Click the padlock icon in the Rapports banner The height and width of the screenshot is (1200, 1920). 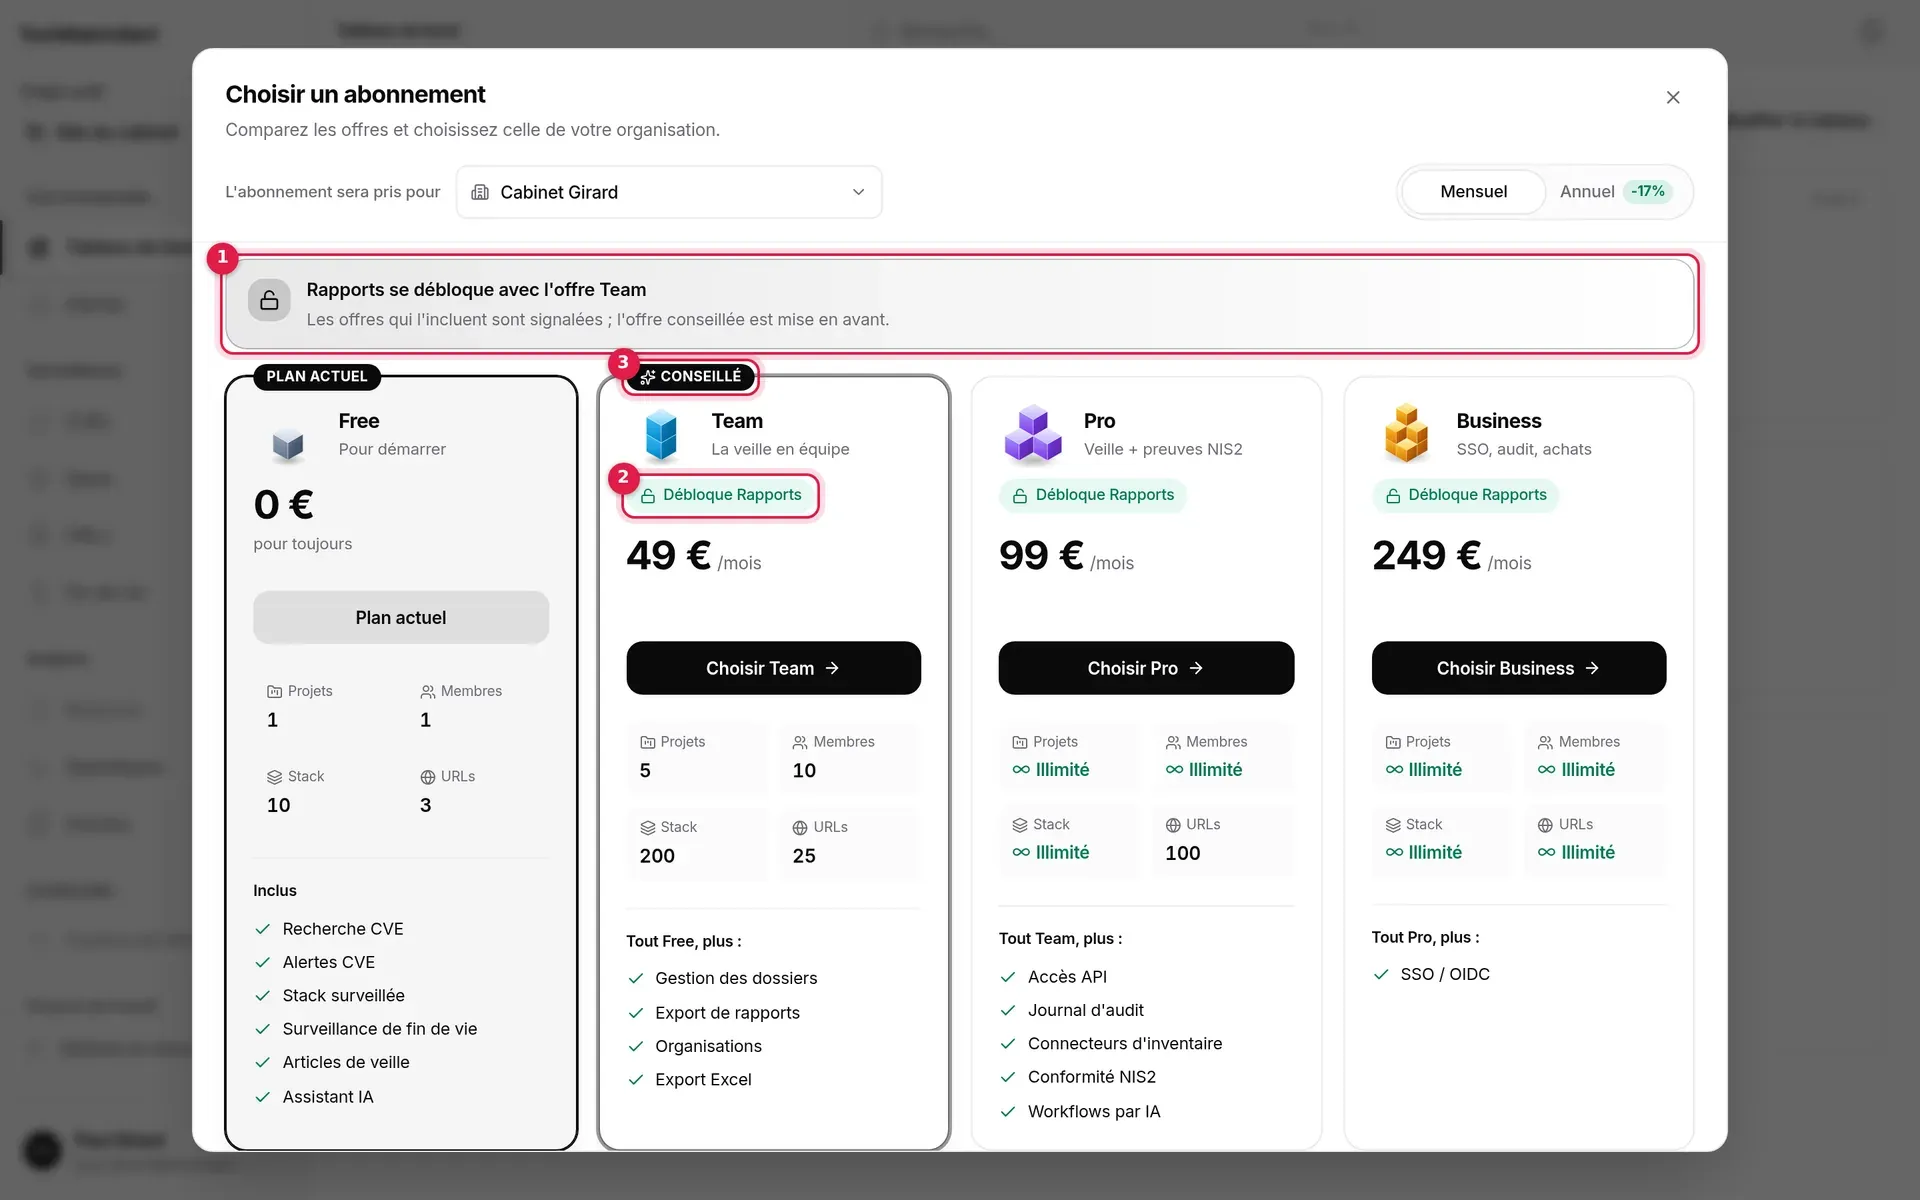point(269,300)
